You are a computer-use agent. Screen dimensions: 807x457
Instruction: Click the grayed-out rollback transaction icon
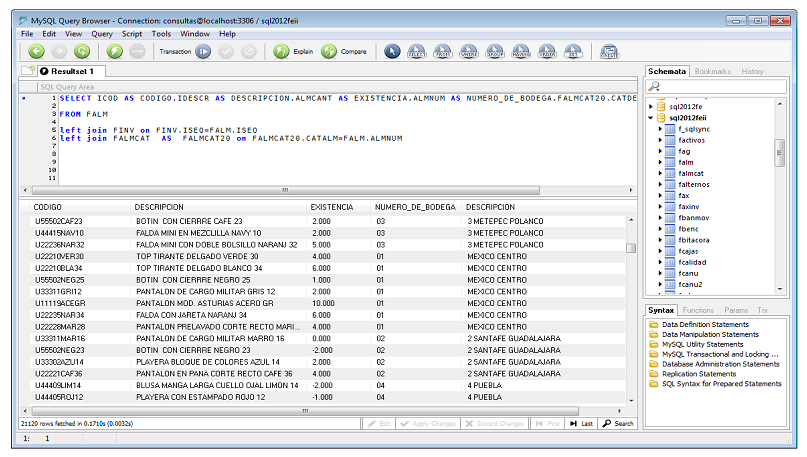tap(249, 51)
